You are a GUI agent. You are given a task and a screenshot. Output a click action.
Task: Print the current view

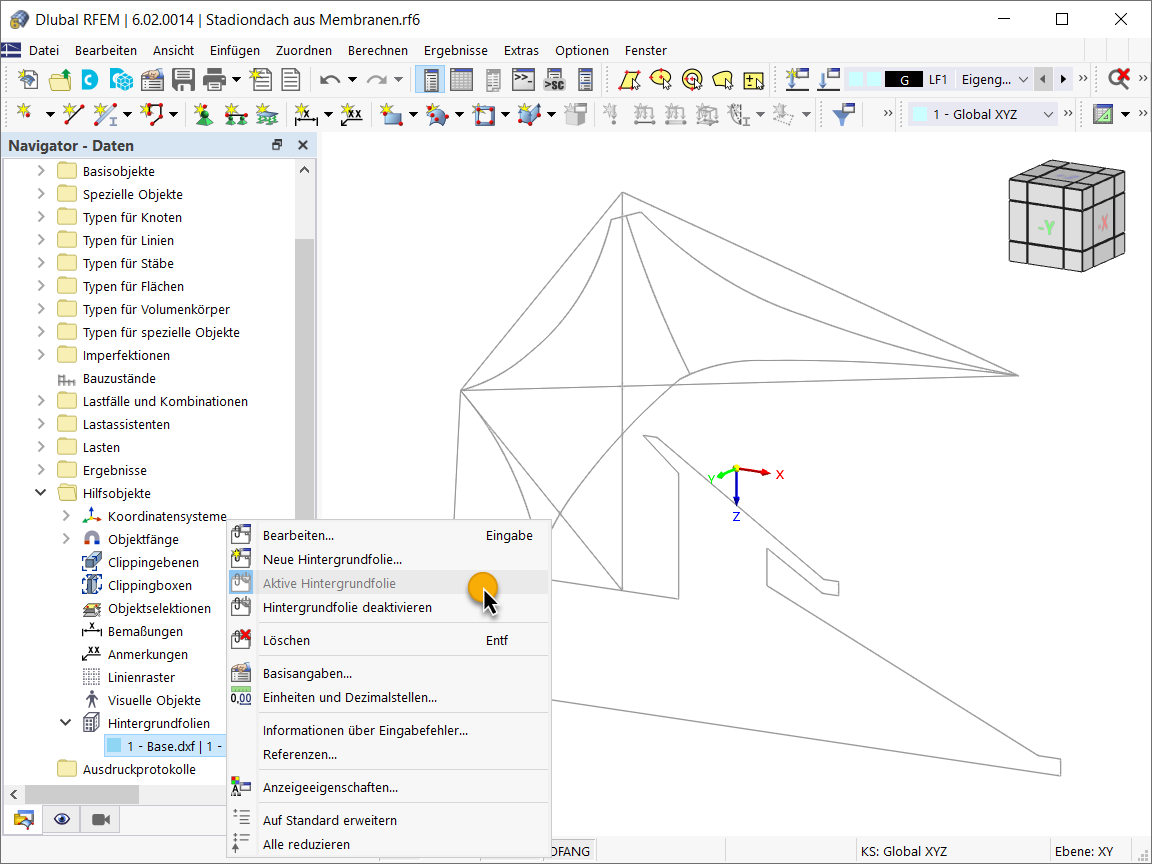211,78
